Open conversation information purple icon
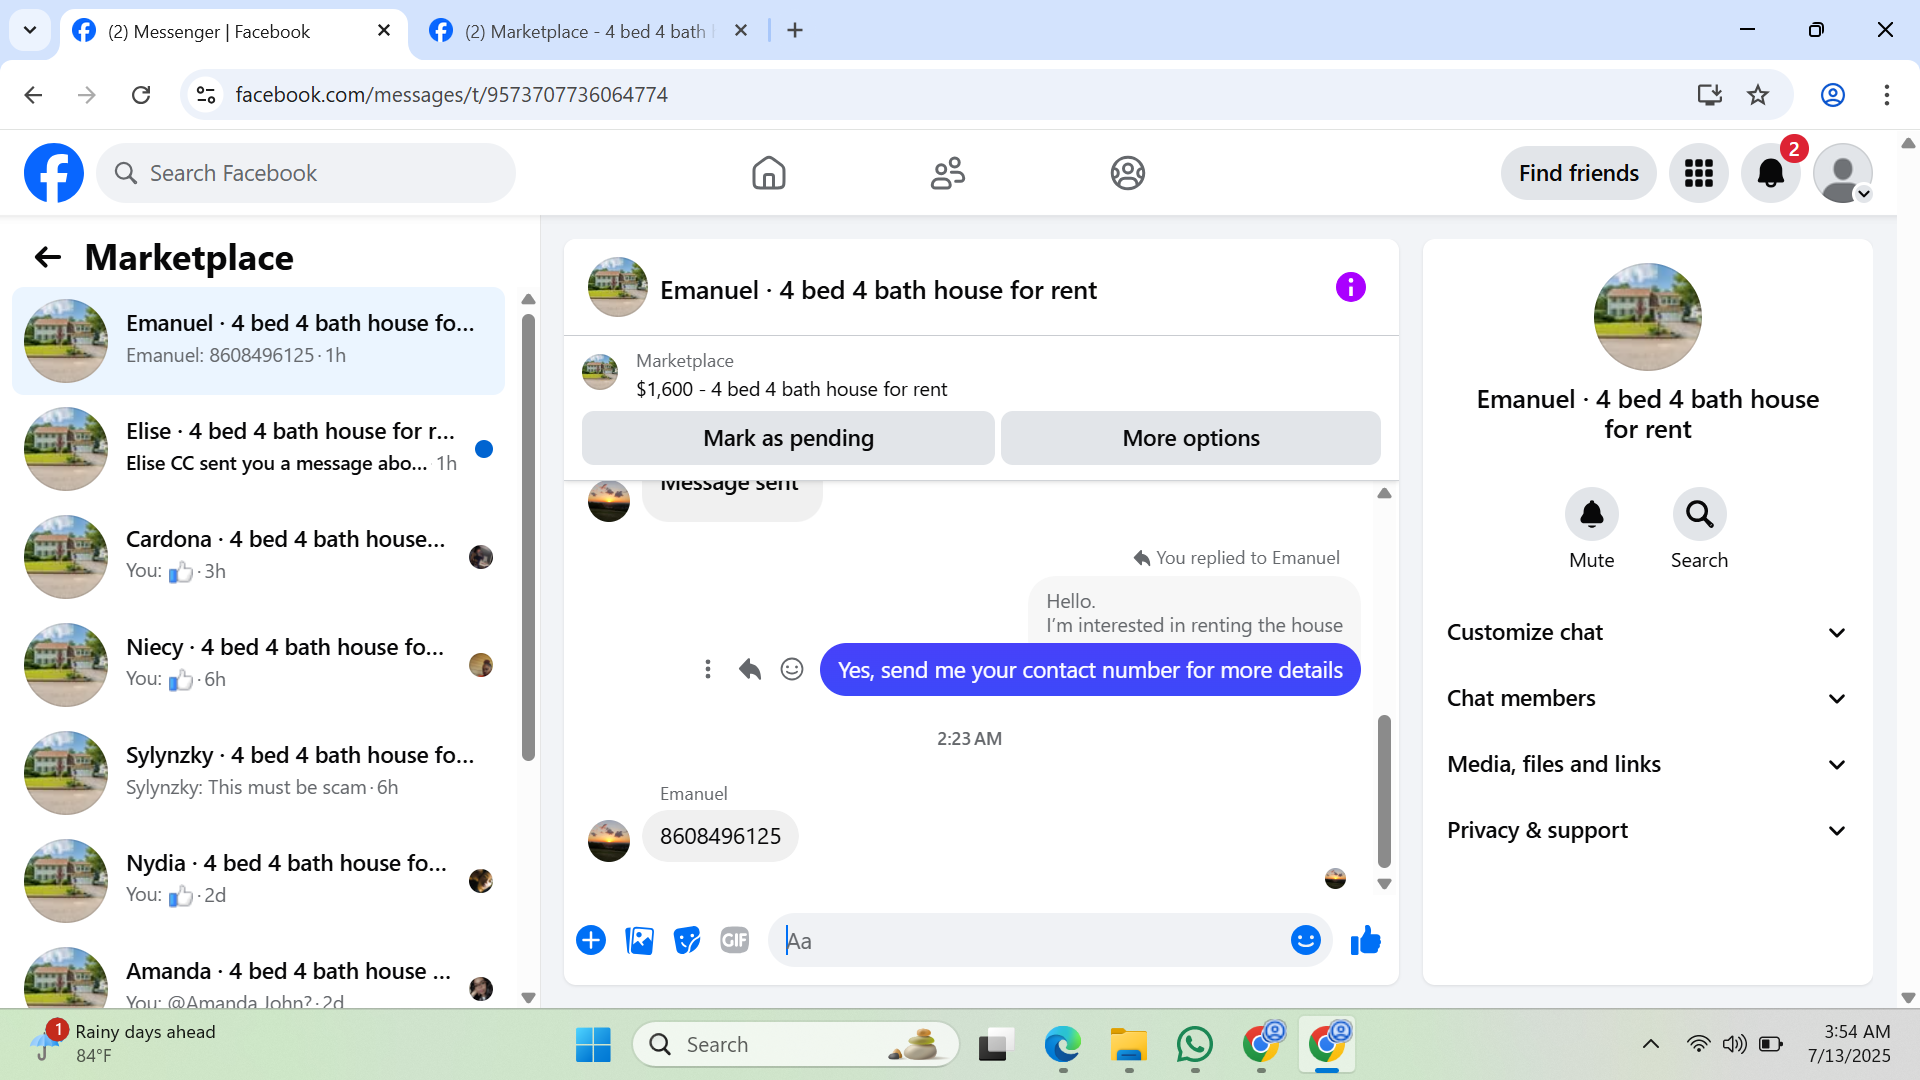This screenshot has height=1080, width=1920. [x=1350, y=288]
